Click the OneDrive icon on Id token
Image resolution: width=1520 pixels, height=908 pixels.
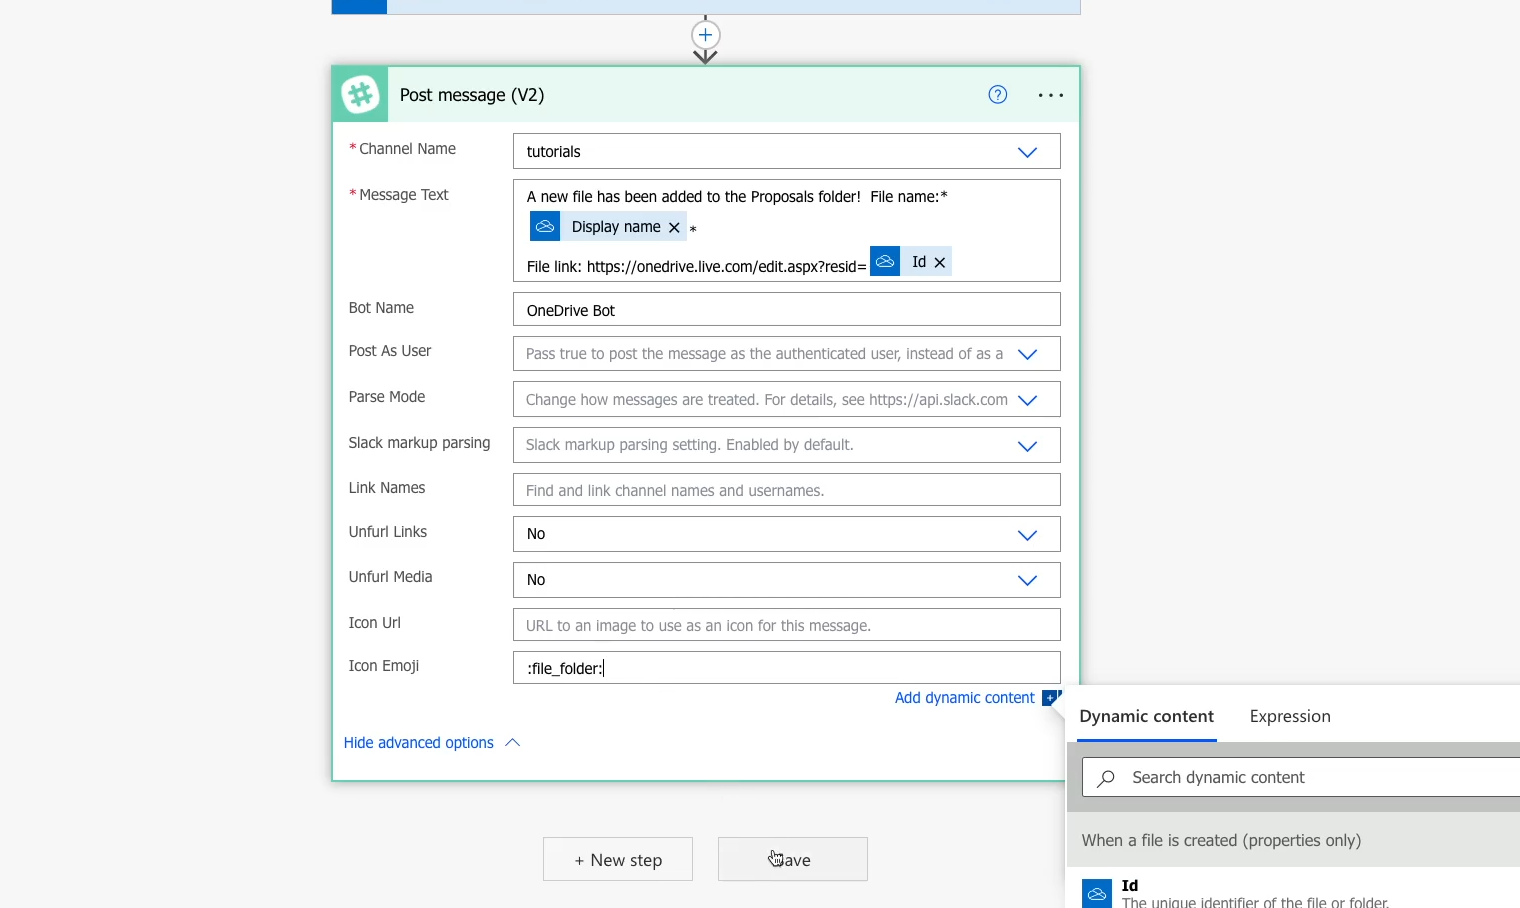pyautogui.click(x=885, y=261)
